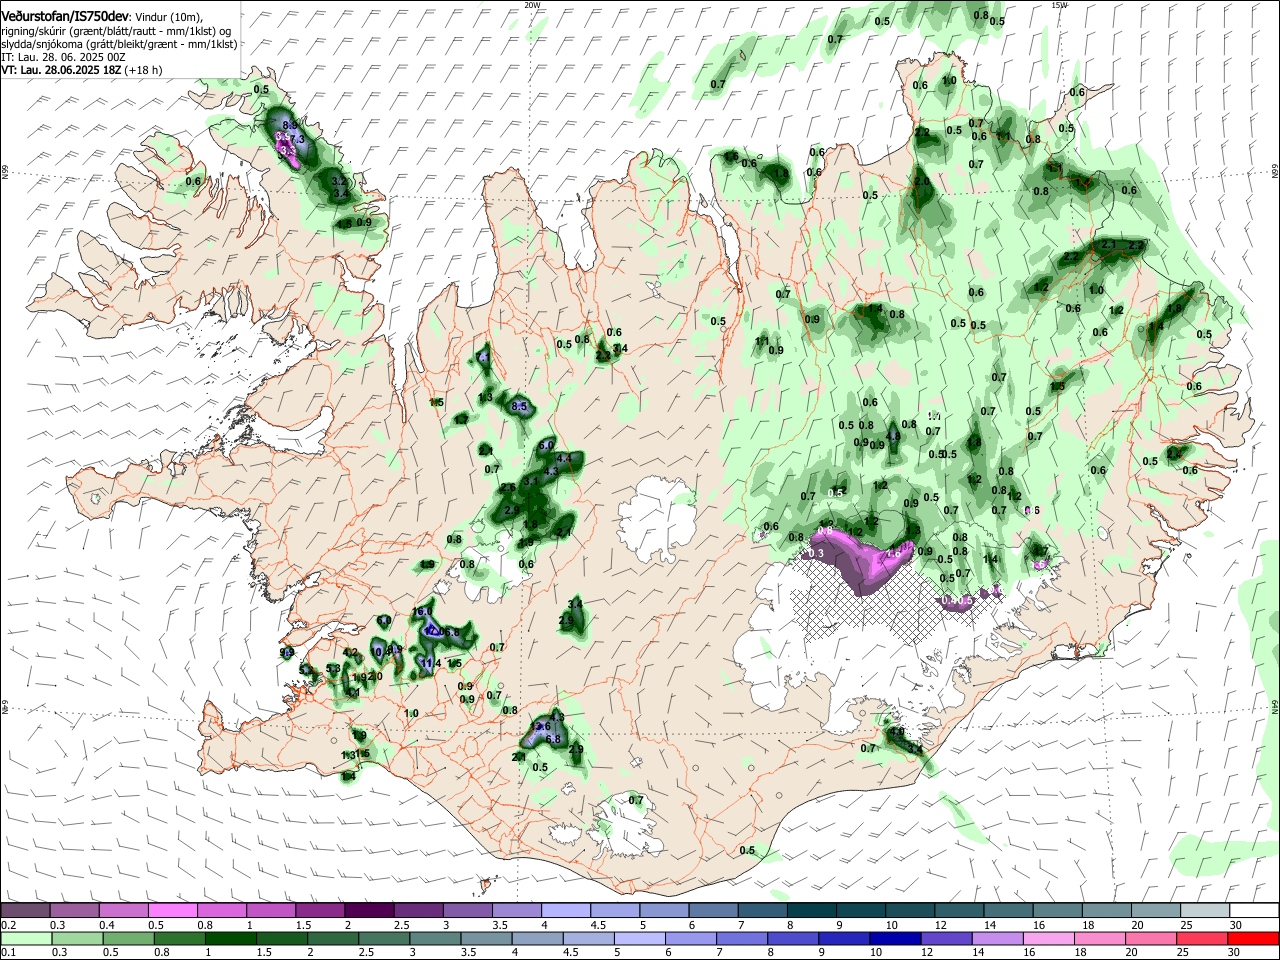
Task: Select the bright red final rain legend swatch
Action: pyautogui.click(x=1253, y=939)
